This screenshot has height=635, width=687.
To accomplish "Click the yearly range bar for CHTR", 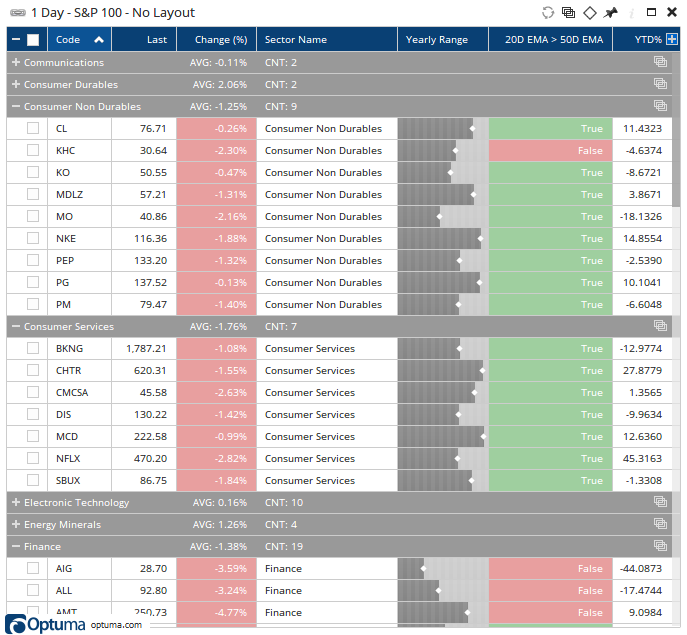I will [443, 370].
